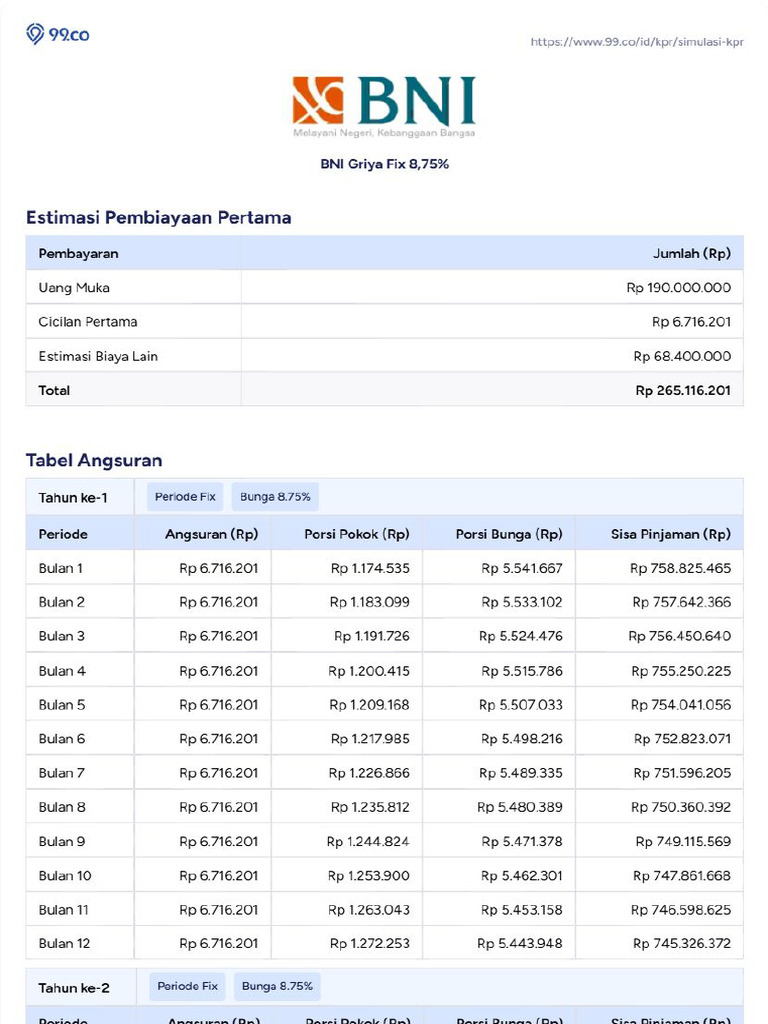Click the Total amount Rp 265.116.201
This screenshot has height=1024, width=768.
682,390
